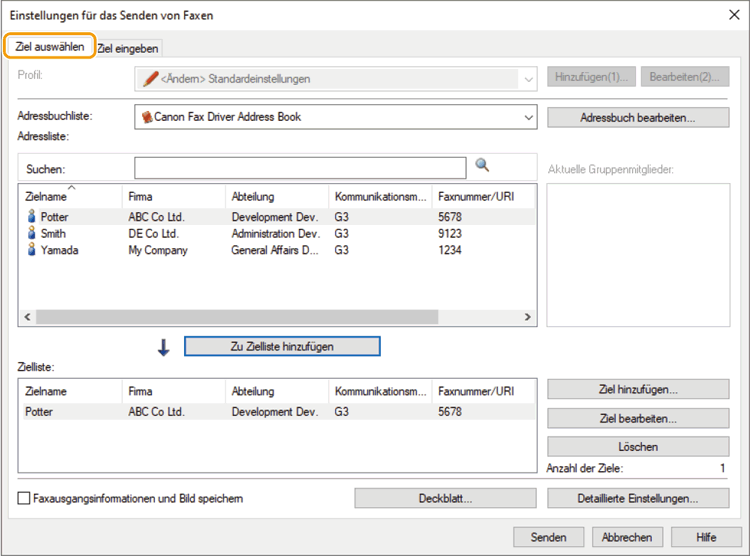Expand the Adressbuchliste dropdown
750x556 pixels.
click(x=529, y=118)
